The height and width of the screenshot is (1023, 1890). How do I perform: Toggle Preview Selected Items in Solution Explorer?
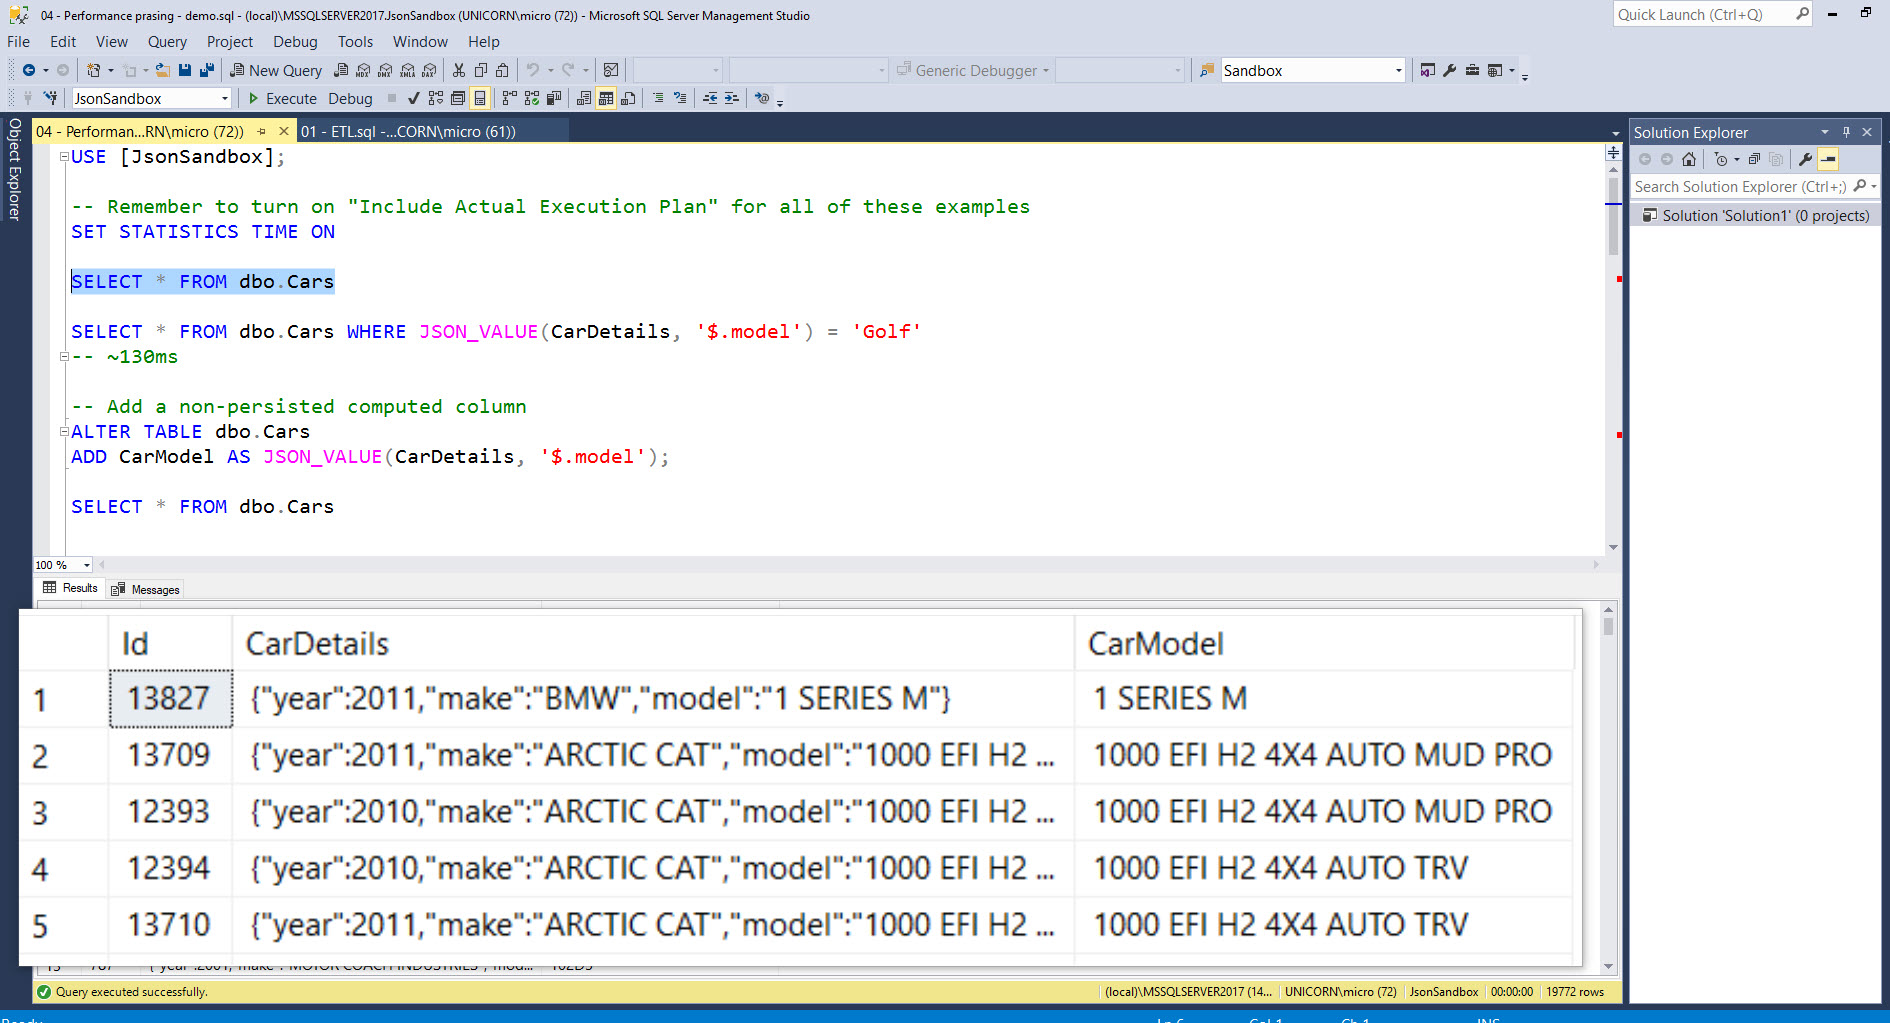point(1828,159)
